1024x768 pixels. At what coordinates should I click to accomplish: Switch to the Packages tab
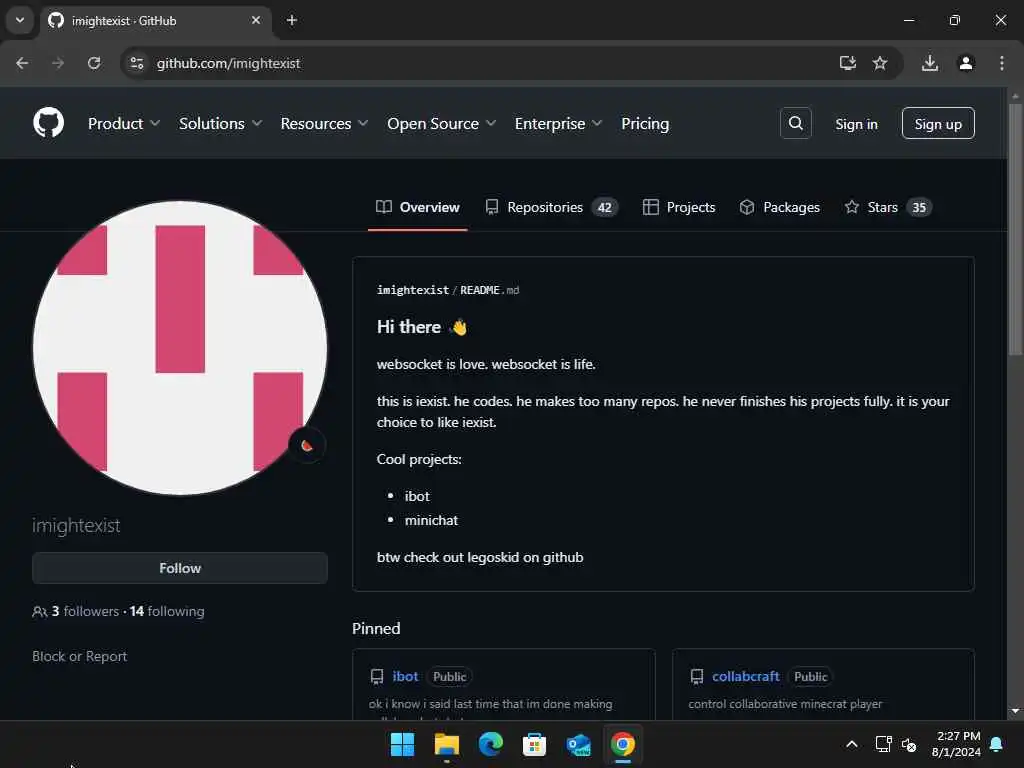point(780,207)
